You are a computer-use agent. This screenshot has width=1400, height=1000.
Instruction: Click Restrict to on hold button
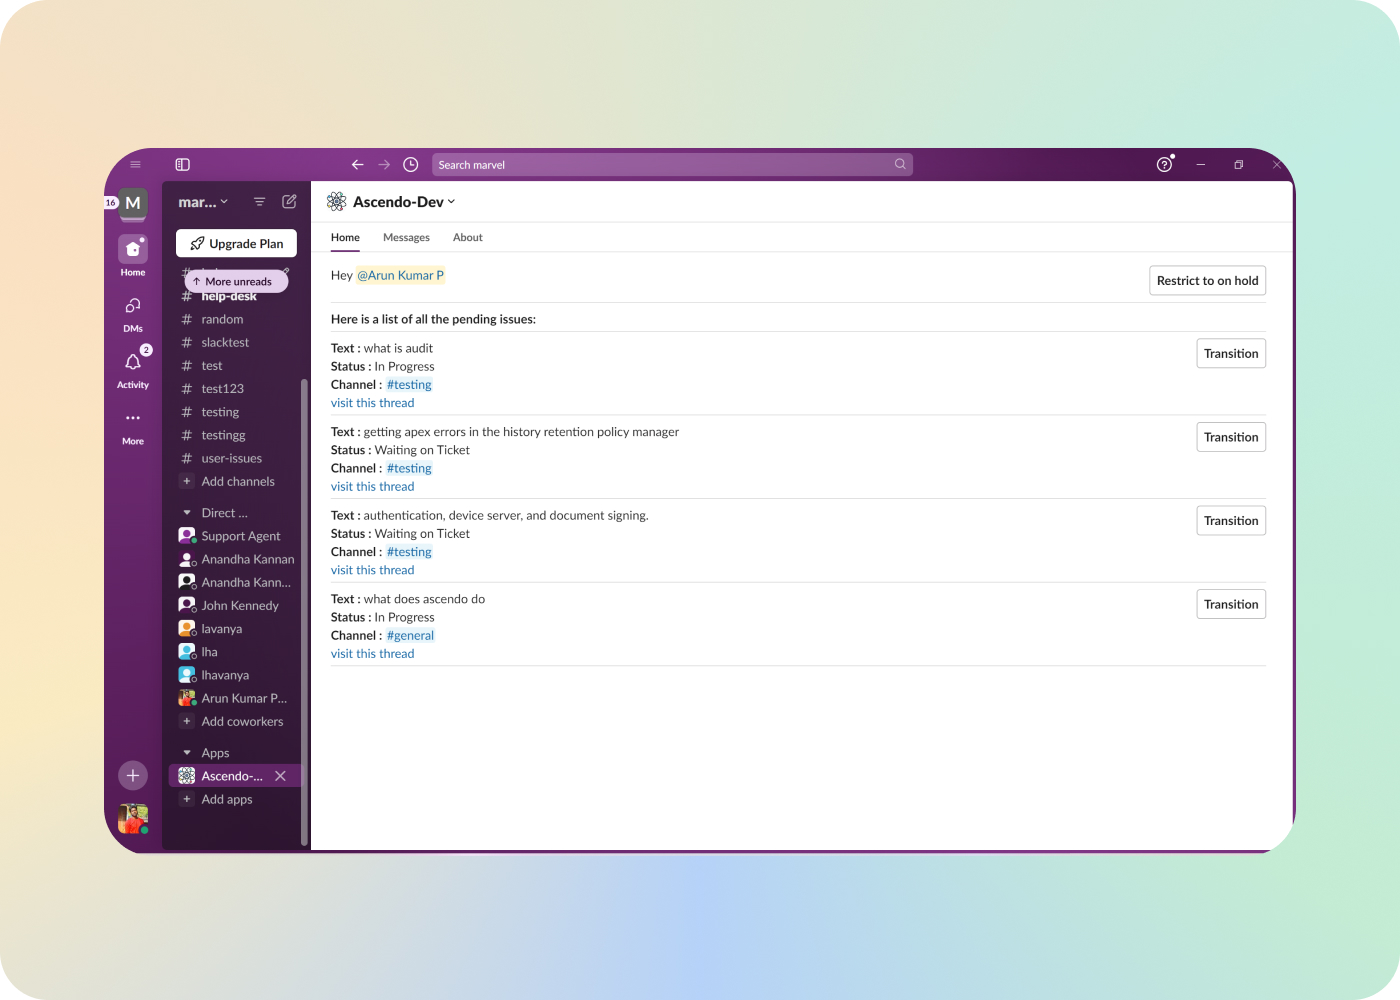[1207, 281]
